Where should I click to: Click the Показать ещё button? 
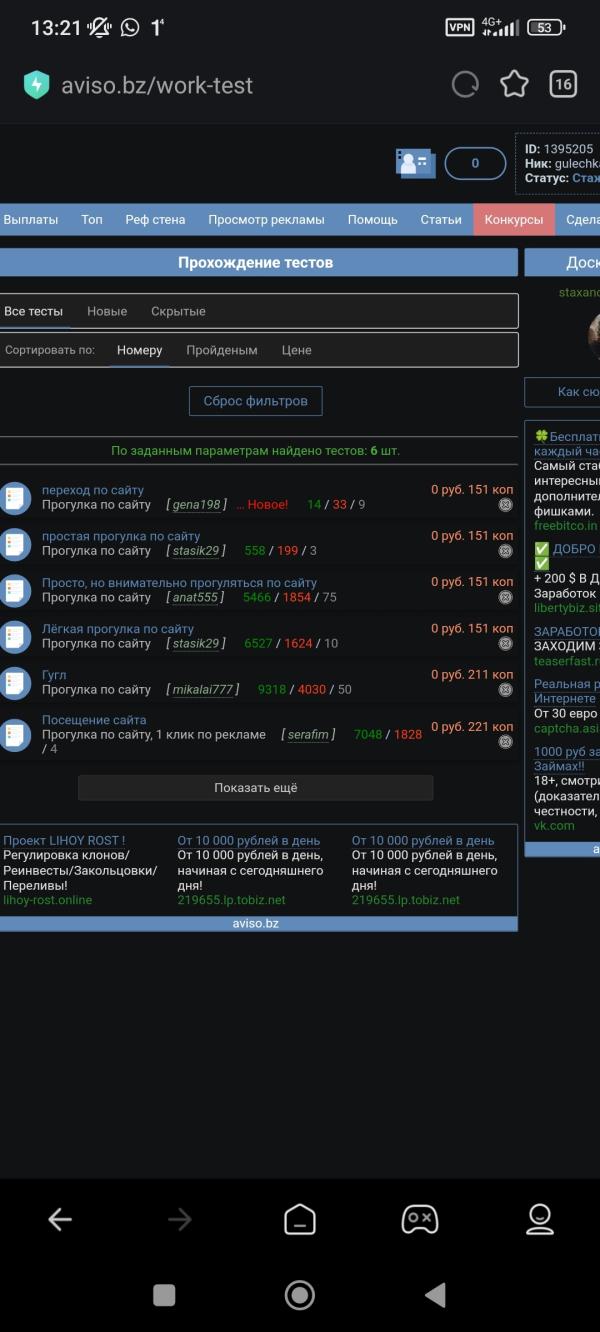256,788
